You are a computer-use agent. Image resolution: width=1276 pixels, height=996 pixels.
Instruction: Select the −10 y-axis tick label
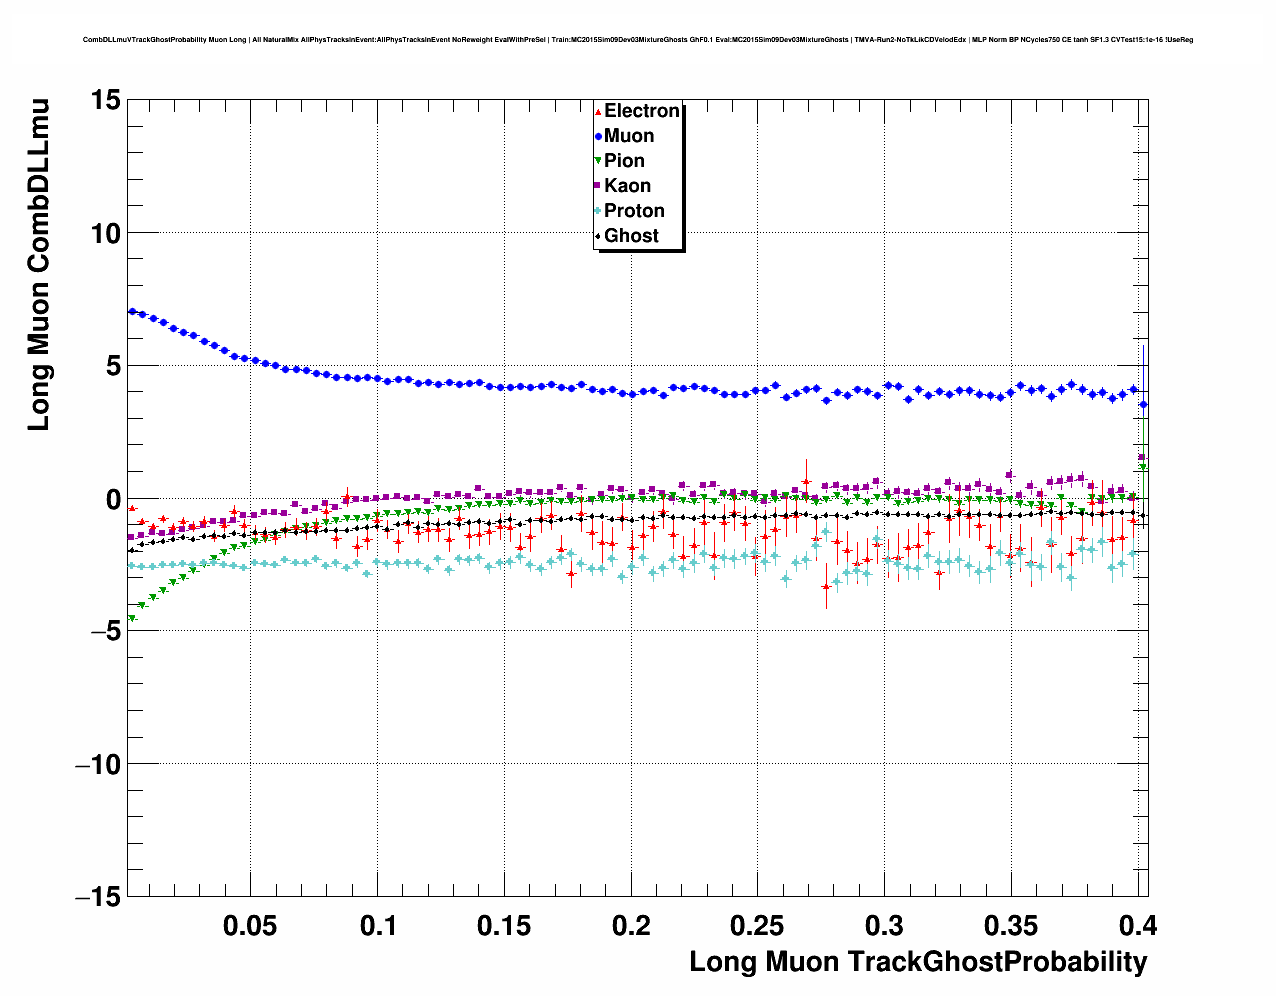tap(97, 765)
